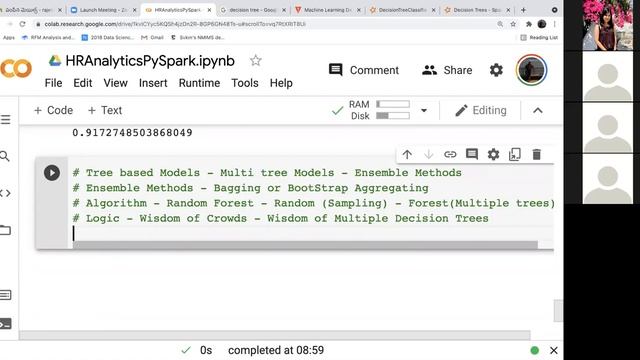Open RFM Analysis bookmark
640x360 pixels.
pos(48,38)
